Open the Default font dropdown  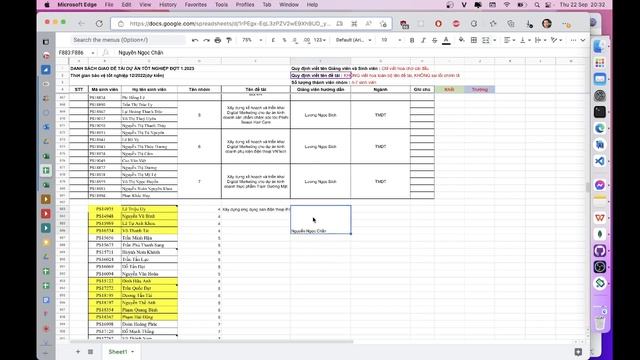353,40
